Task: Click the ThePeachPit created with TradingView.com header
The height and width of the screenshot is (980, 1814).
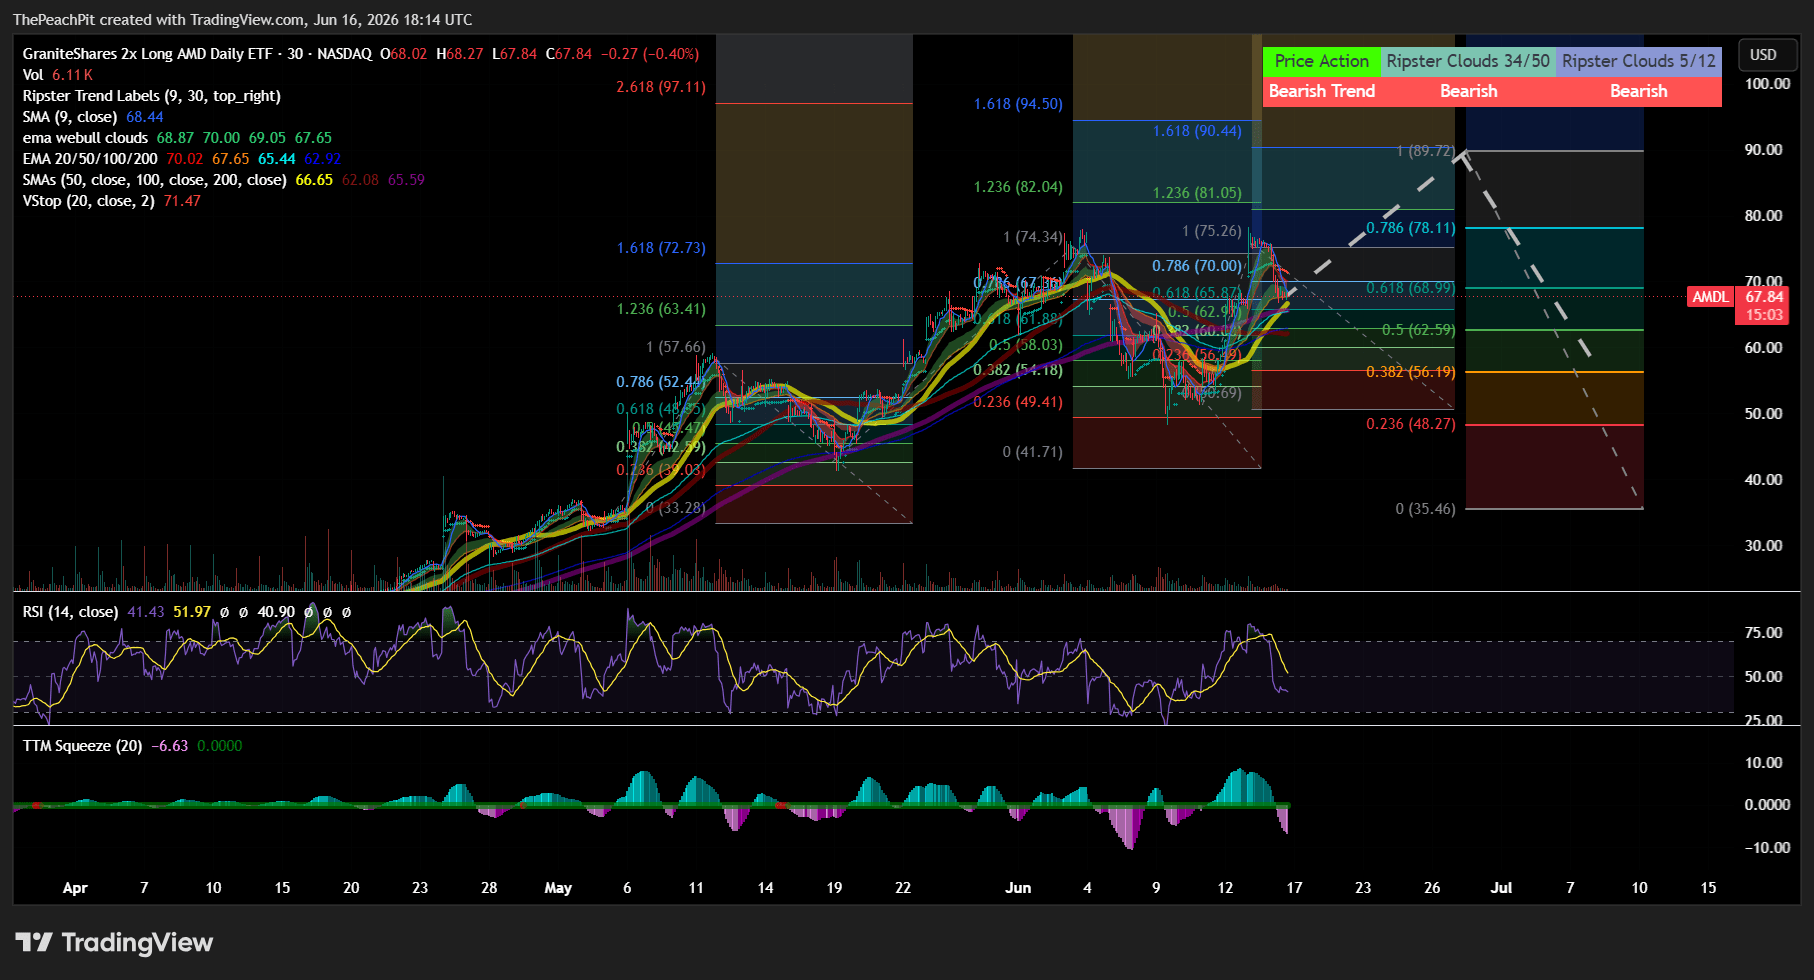Action: [x=242, y=20]
